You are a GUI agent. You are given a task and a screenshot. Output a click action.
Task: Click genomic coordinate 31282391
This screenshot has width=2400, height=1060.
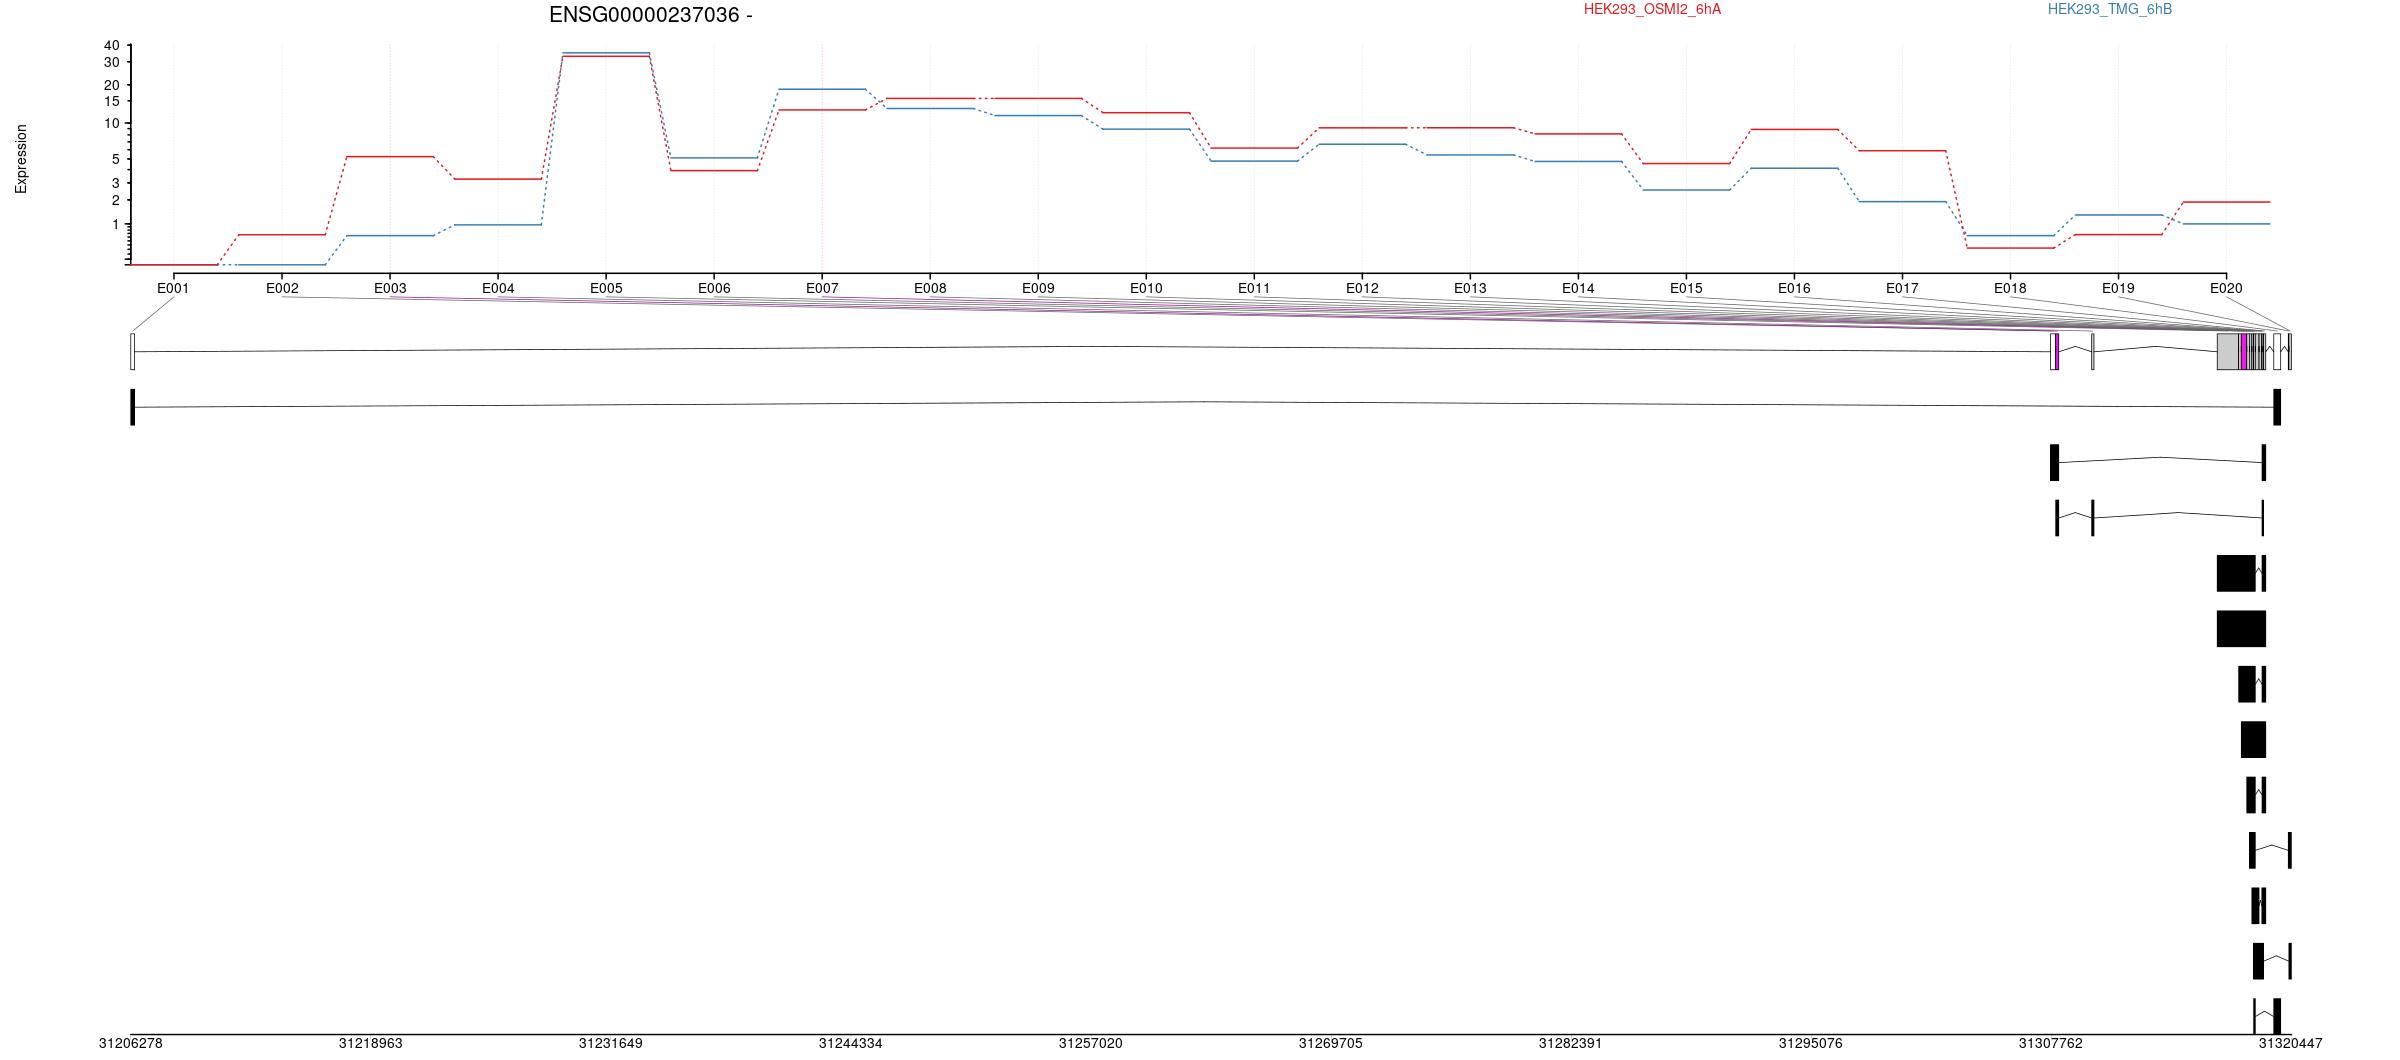pos(1571,1043)
